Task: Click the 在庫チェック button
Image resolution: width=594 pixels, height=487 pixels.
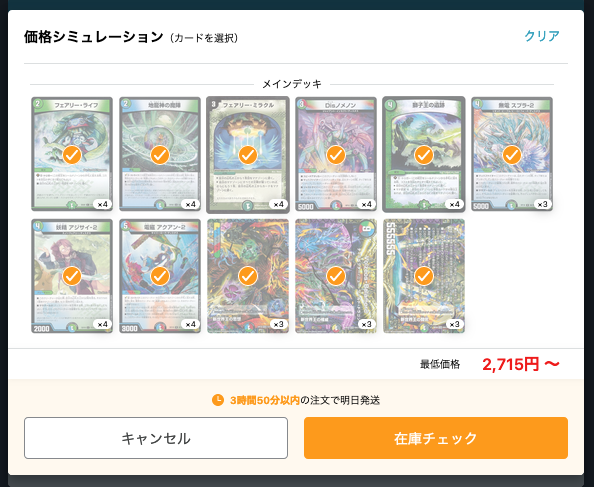Action: [x=436, y=438]
